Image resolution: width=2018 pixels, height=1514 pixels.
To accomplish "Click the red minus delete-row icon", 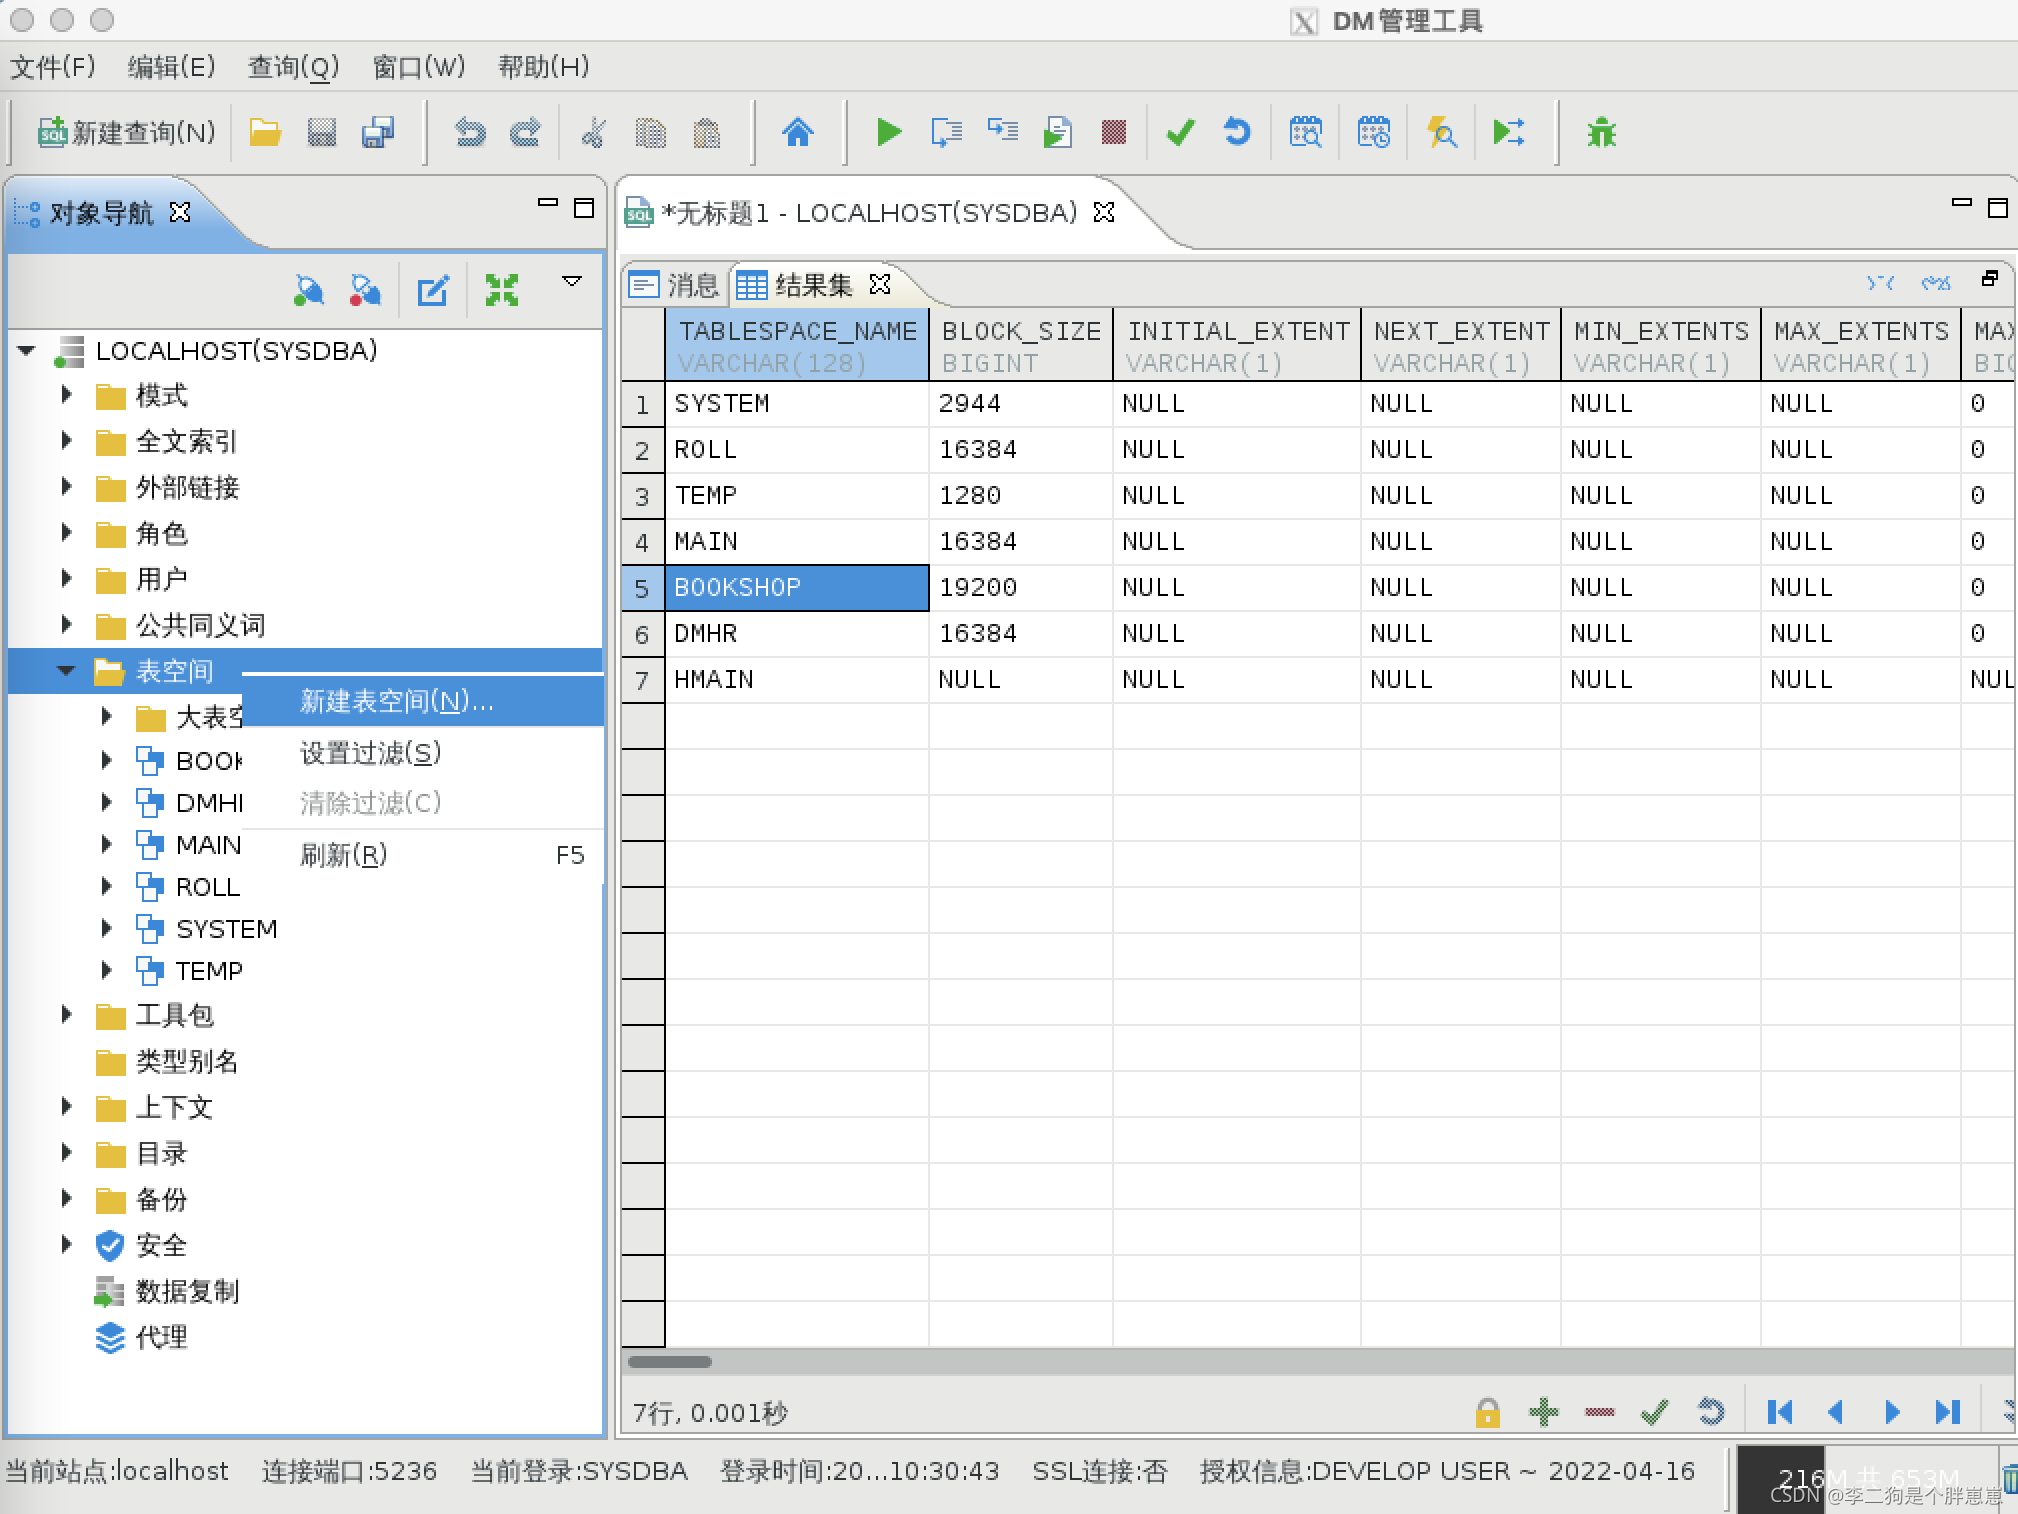I will pyautogui.click(x=1600, y=1412).
